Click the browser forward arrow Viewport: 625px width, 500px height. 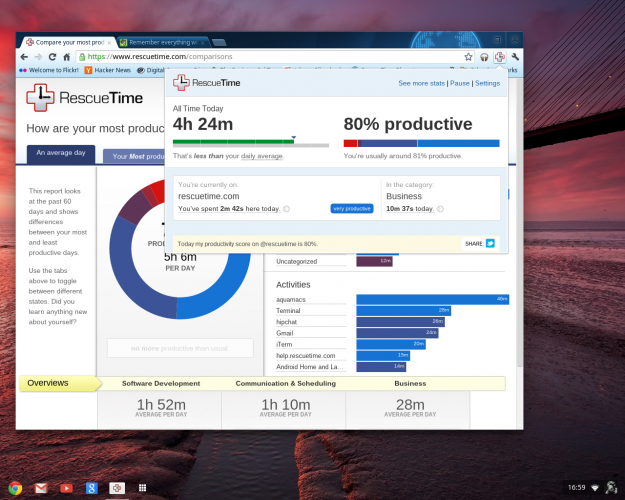38,57
